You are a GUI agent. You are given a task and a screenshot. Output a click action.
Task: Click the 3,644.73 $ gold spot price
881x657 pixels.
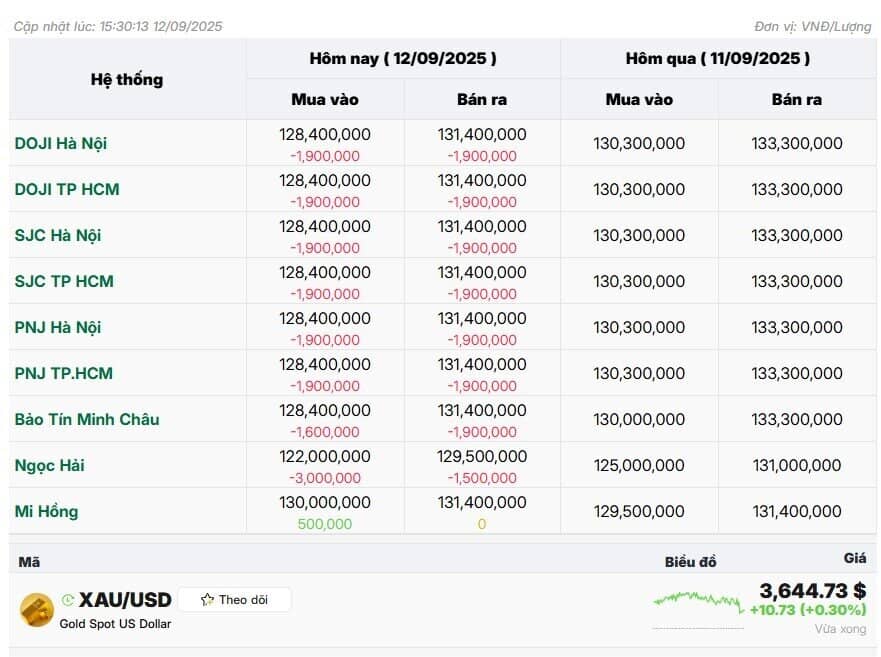click(x=812, y=591)
